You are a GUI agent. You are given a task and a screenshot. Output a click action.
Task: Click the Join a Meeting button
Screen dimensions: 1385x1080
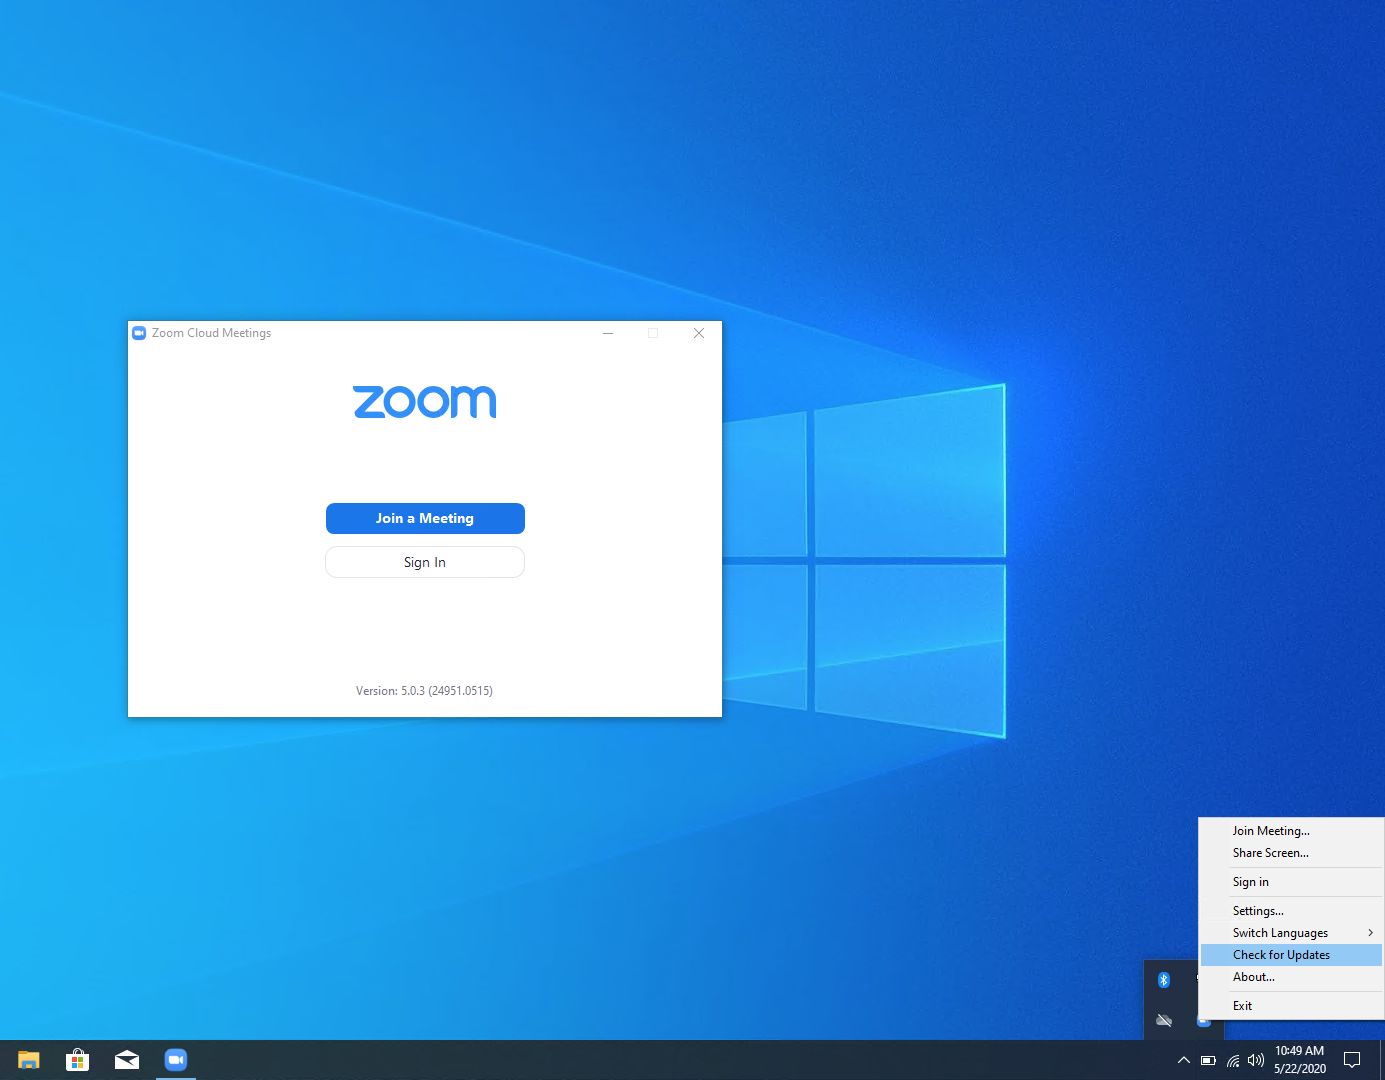click(425, 518)
